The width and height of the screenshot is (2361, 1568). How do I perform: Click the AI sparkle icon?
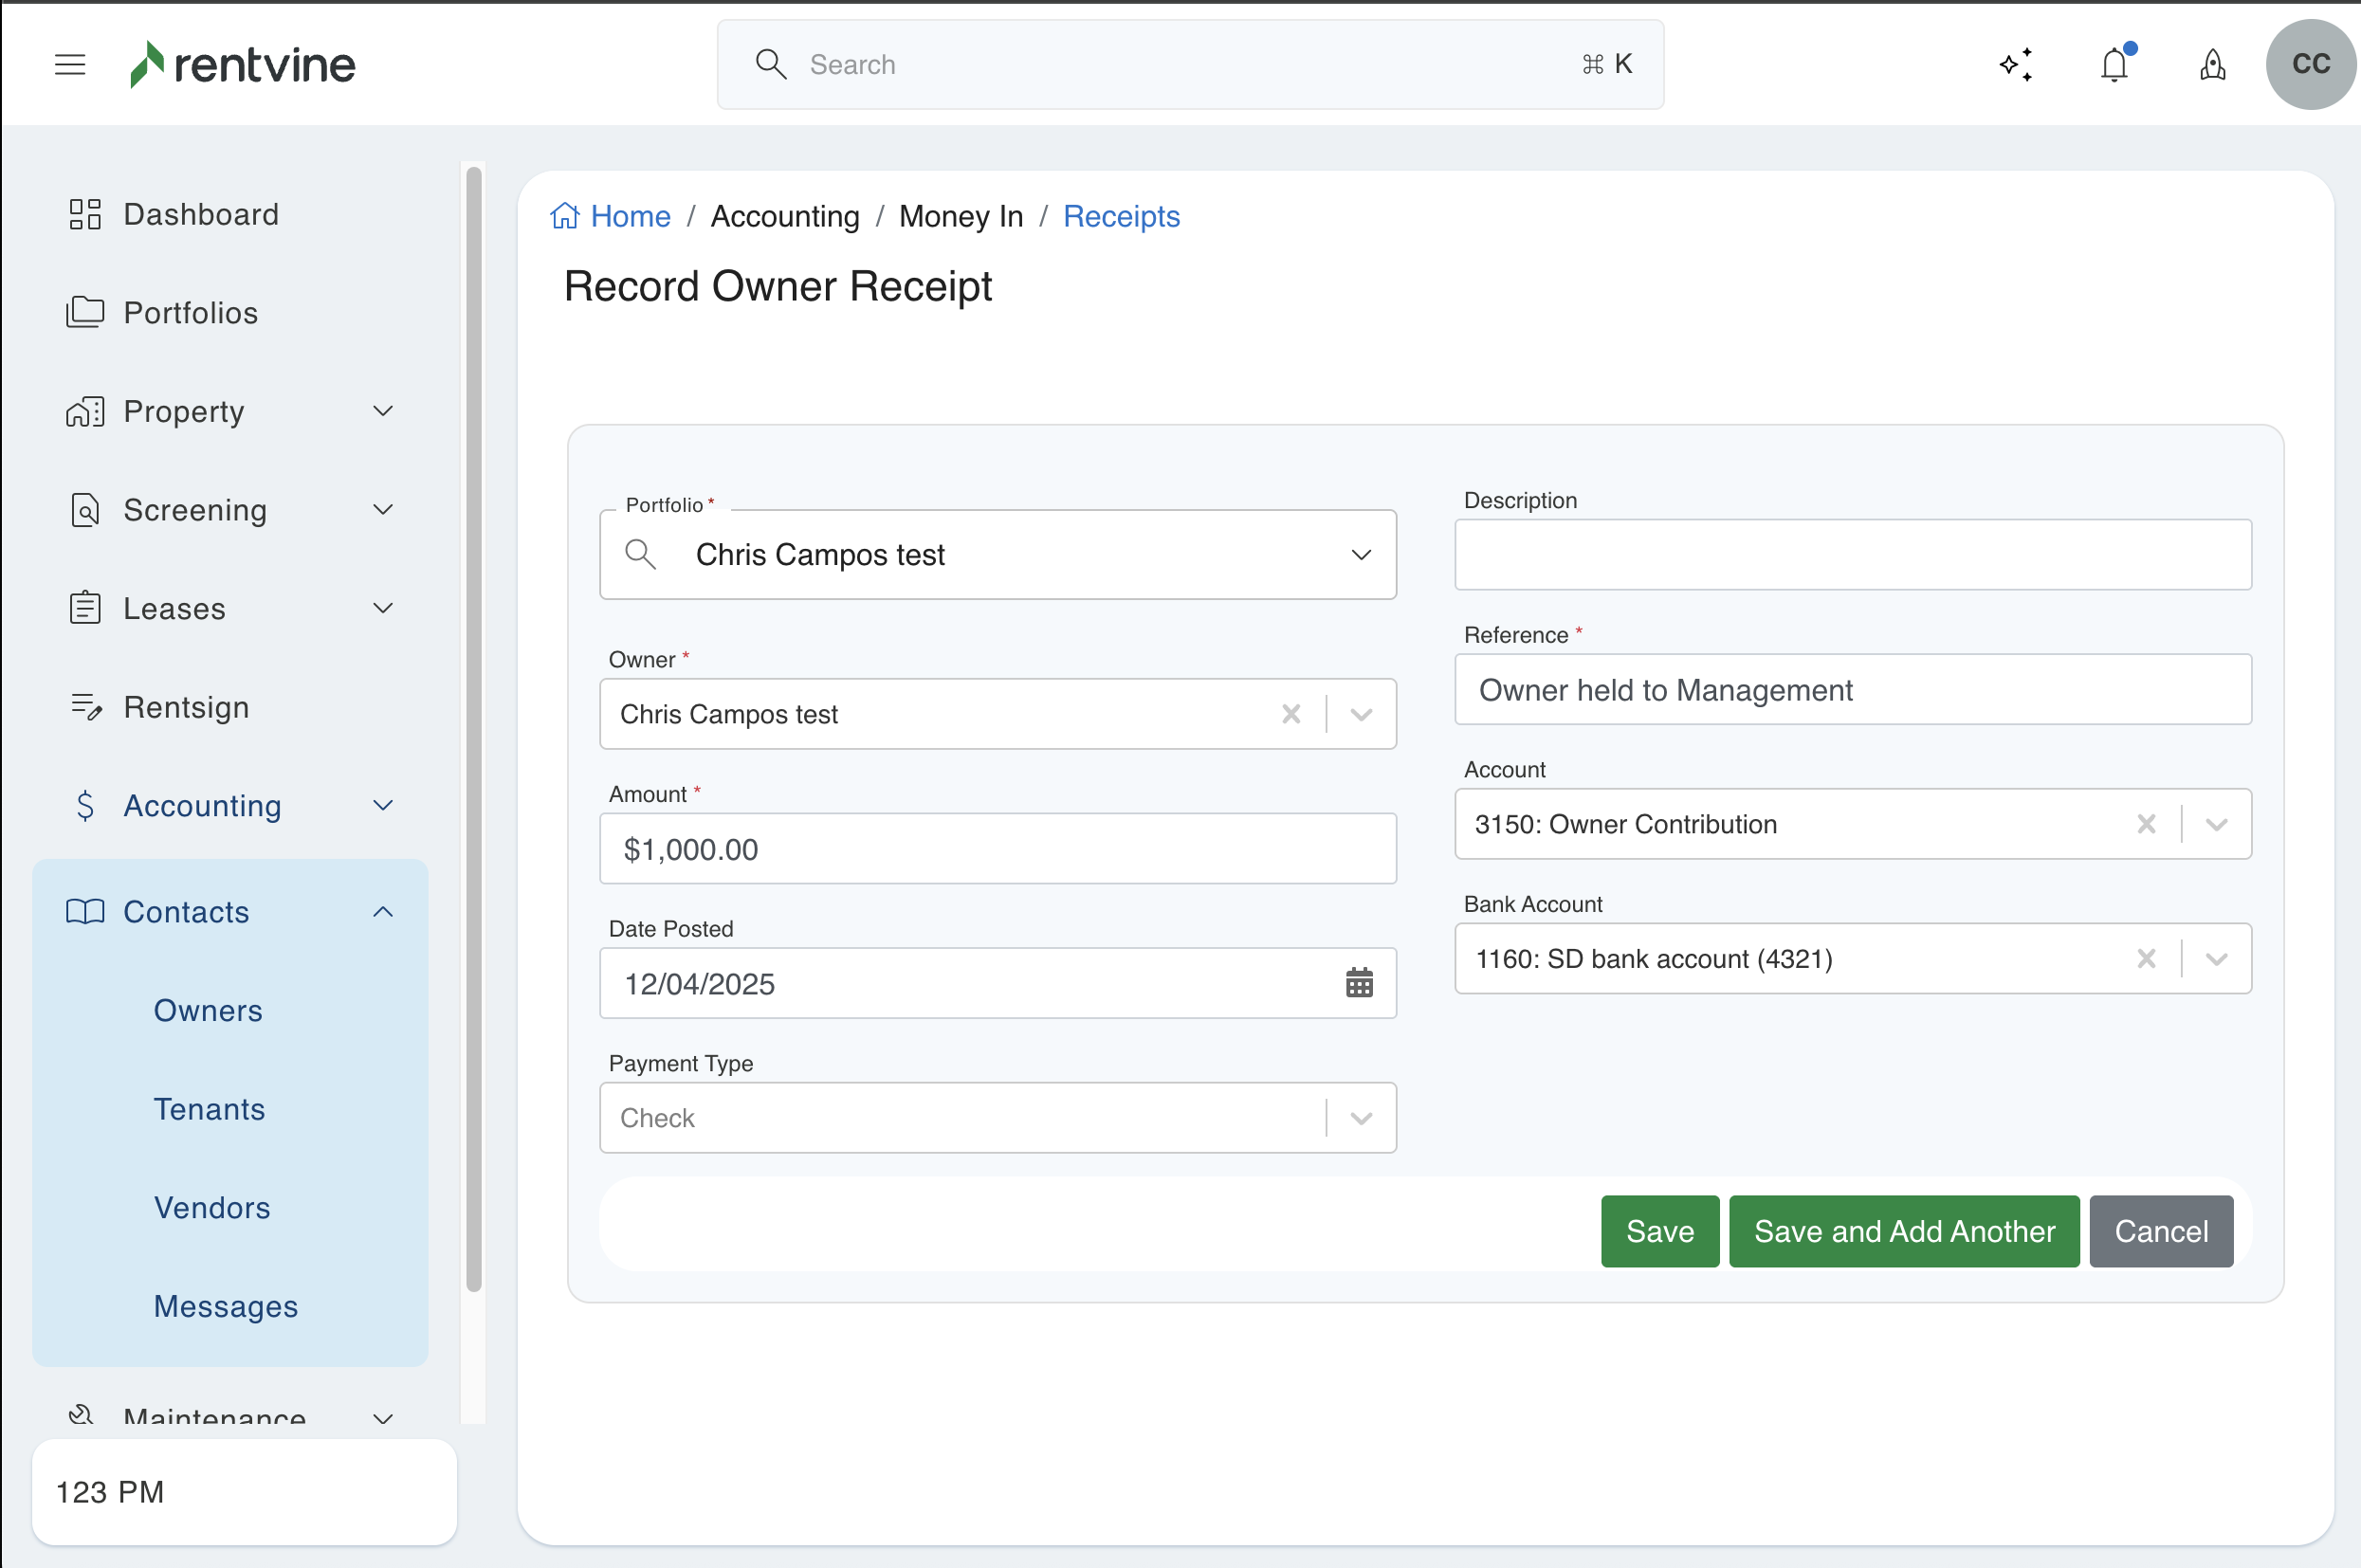click(2016, 65)
